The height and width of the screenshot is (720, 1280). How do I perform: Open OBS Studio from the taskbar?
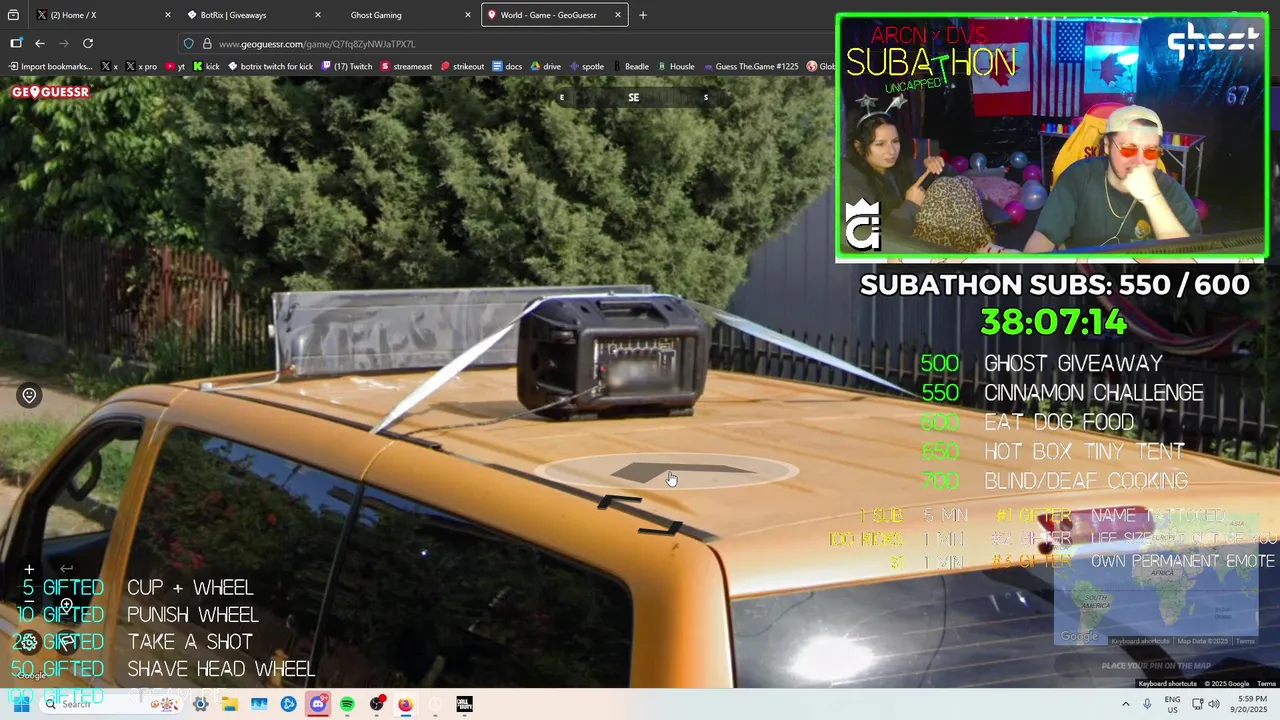(x=377, y=704)
